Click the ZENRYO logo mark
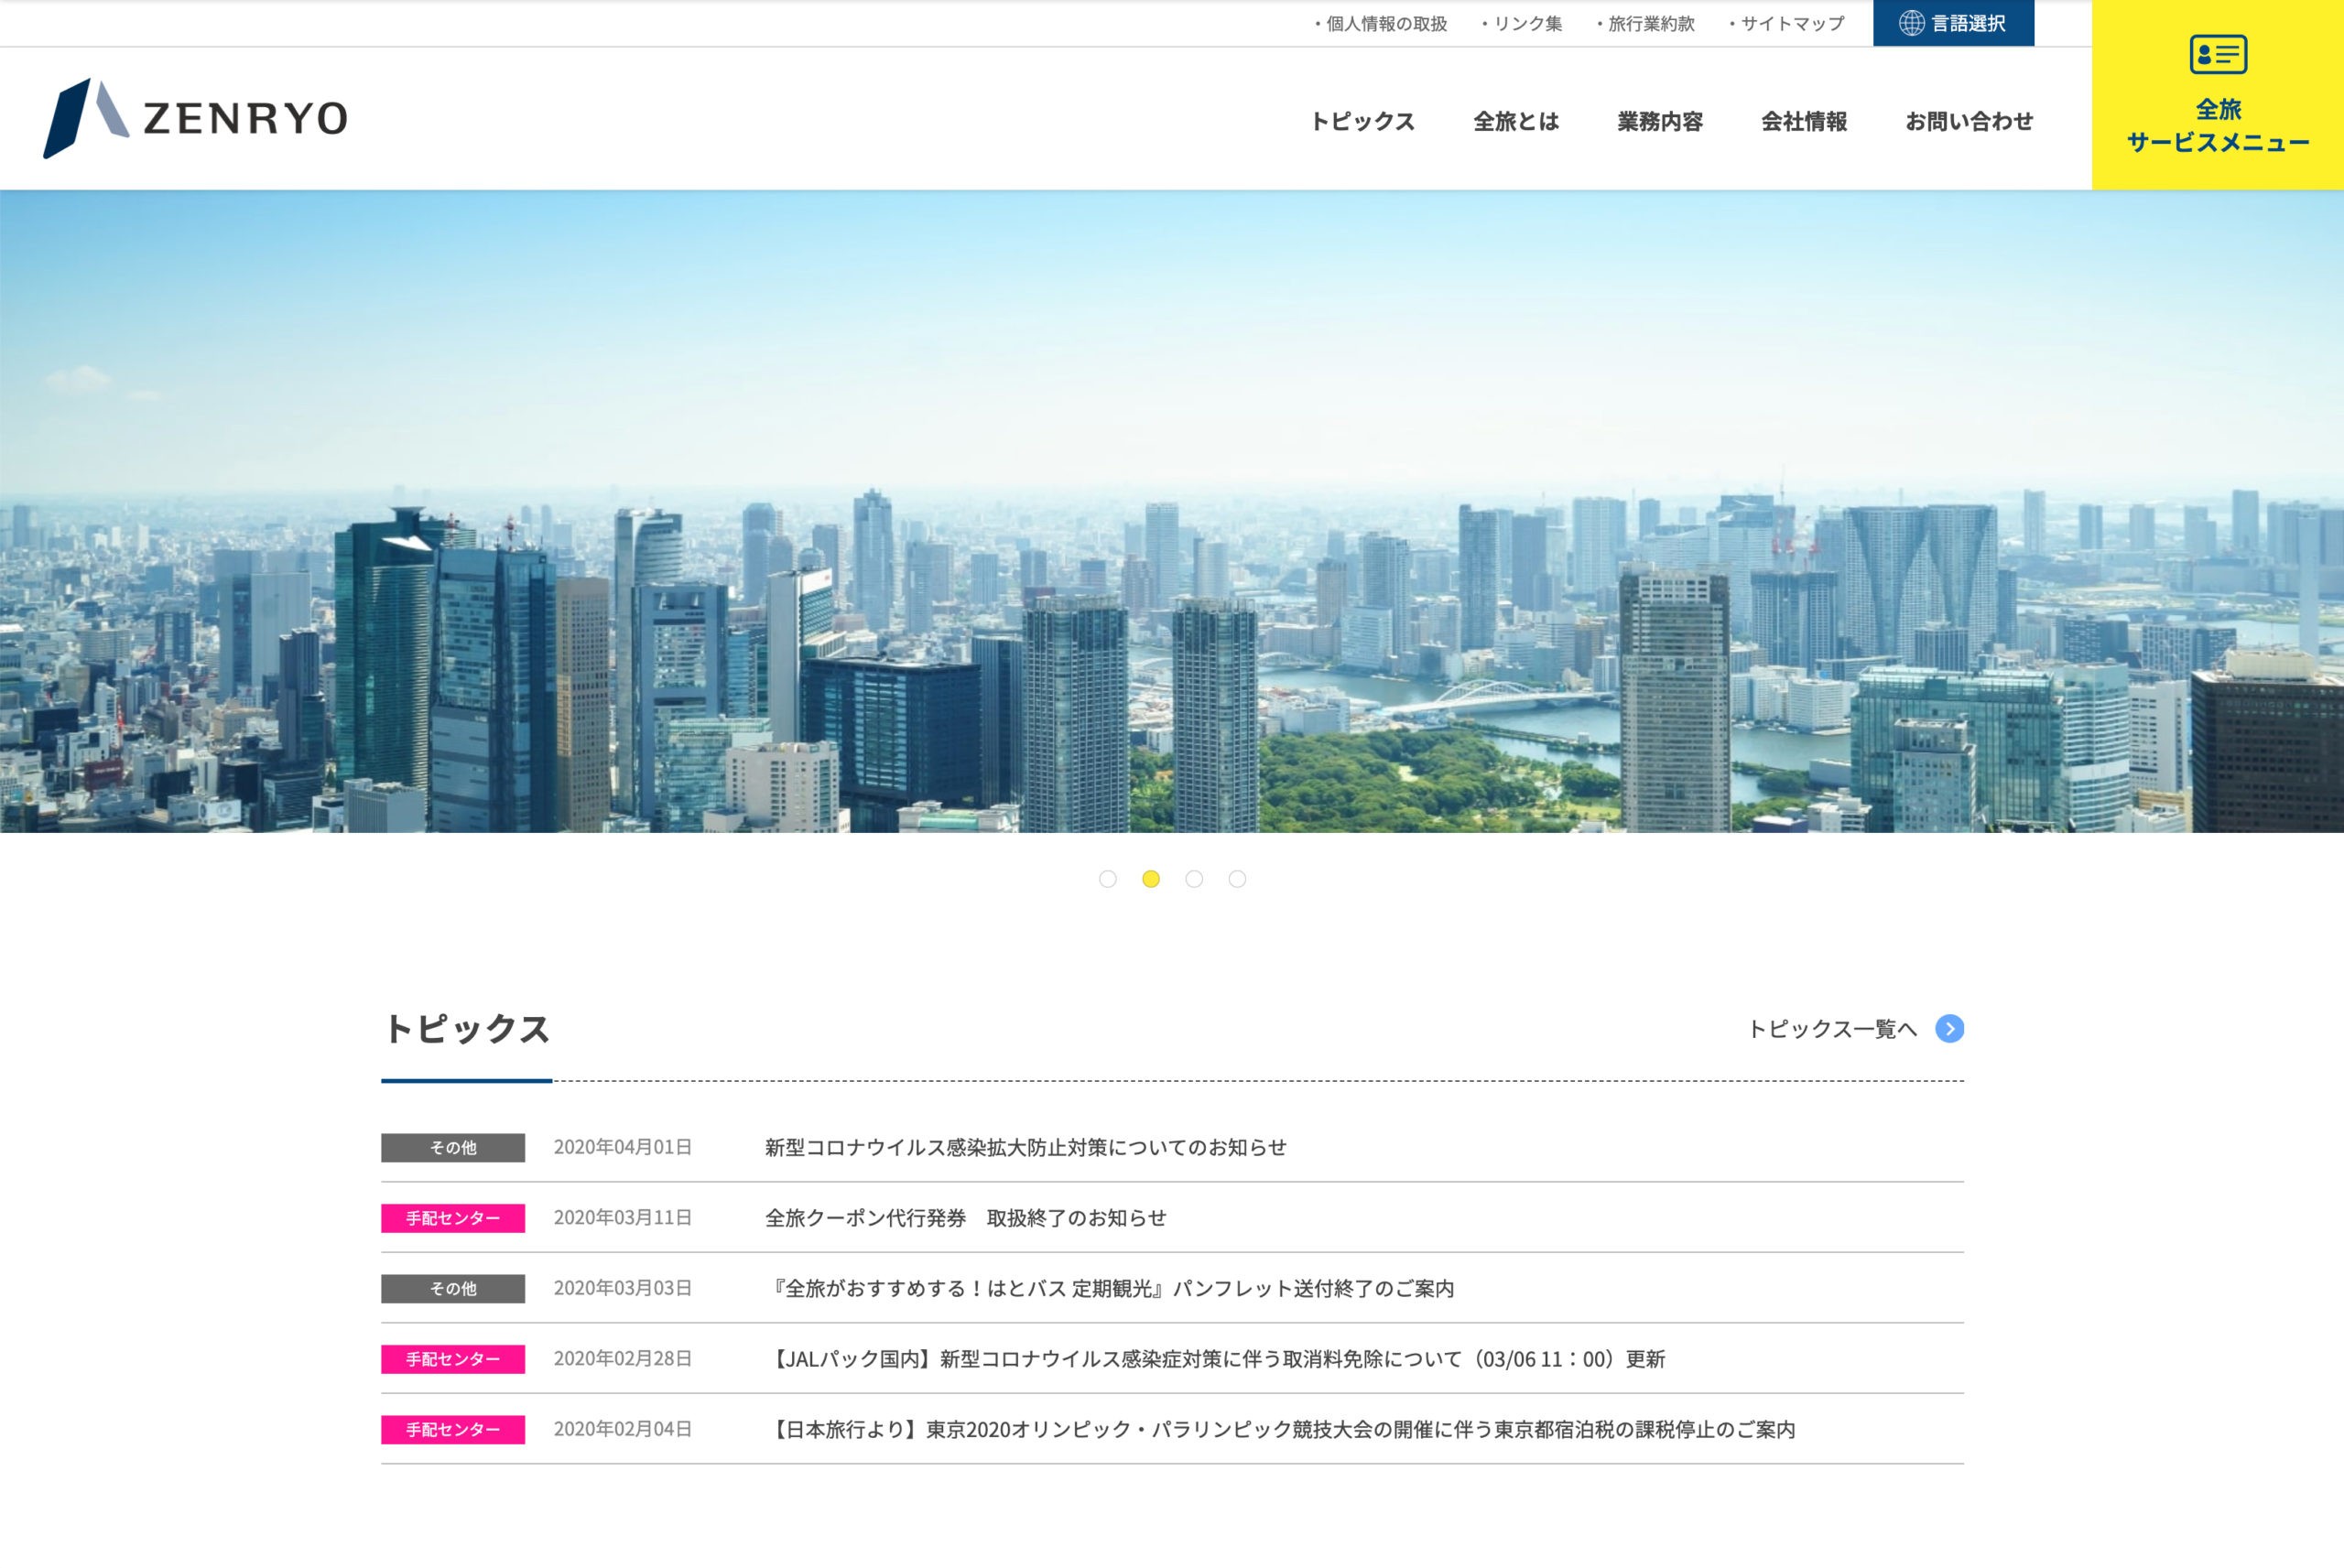2344x1568 pixels. click(88, 118)
